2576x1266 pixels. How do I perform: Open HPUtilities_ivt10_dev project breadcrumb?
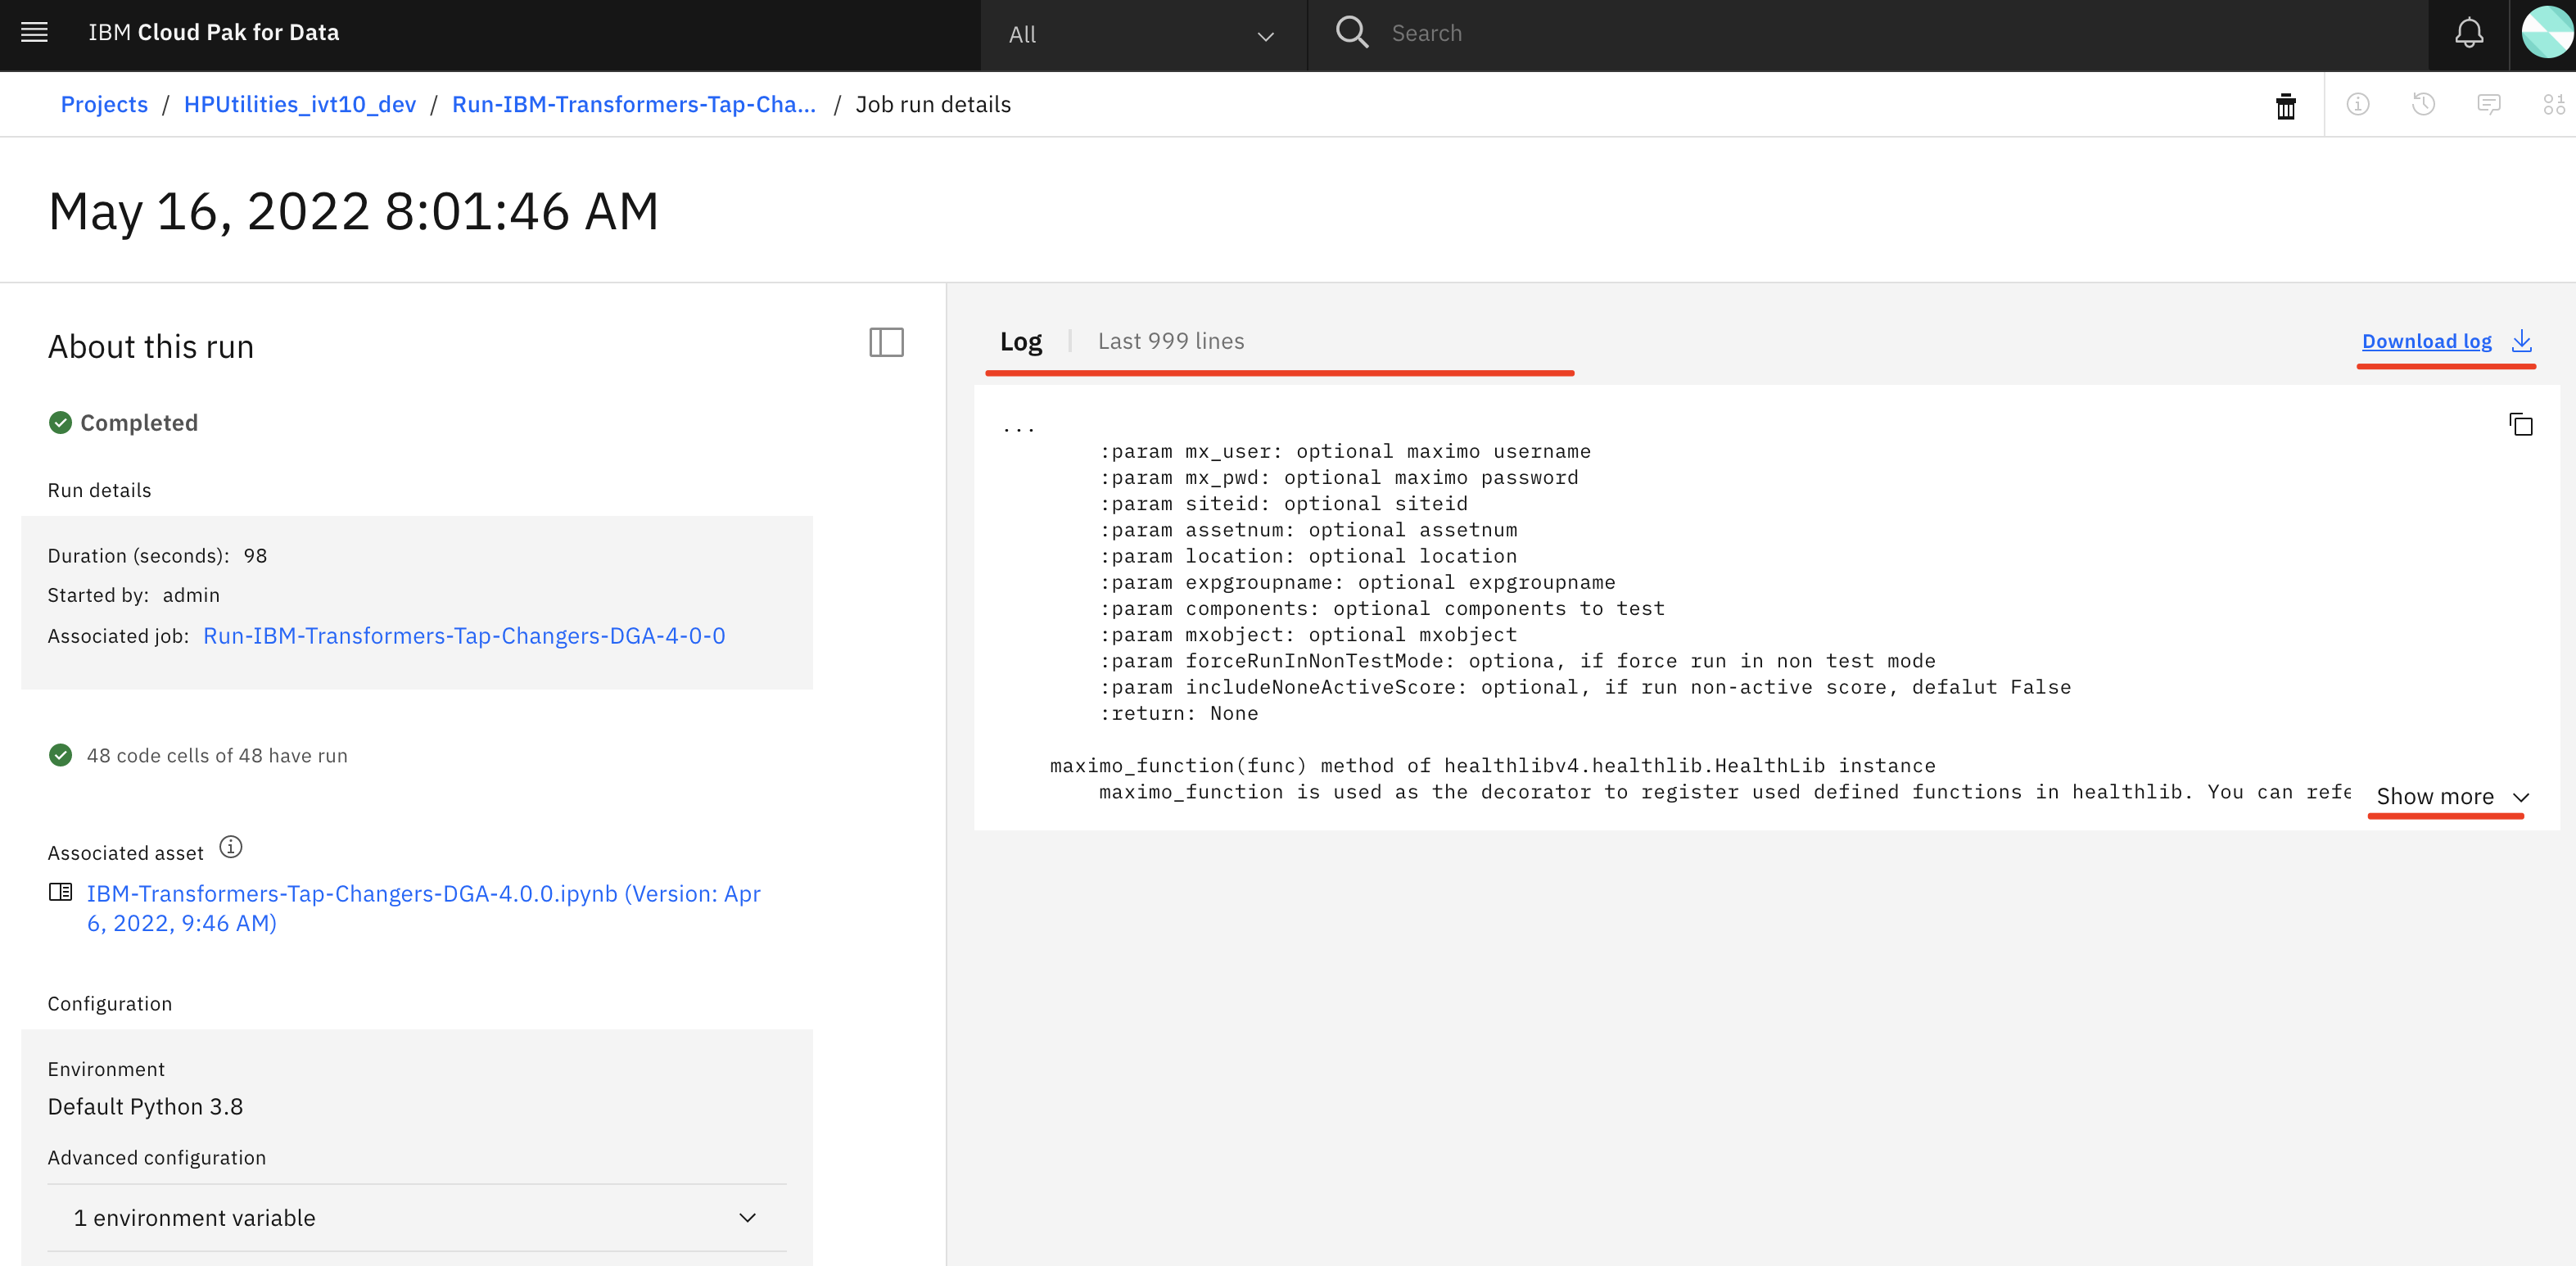[x=300, y=104]
